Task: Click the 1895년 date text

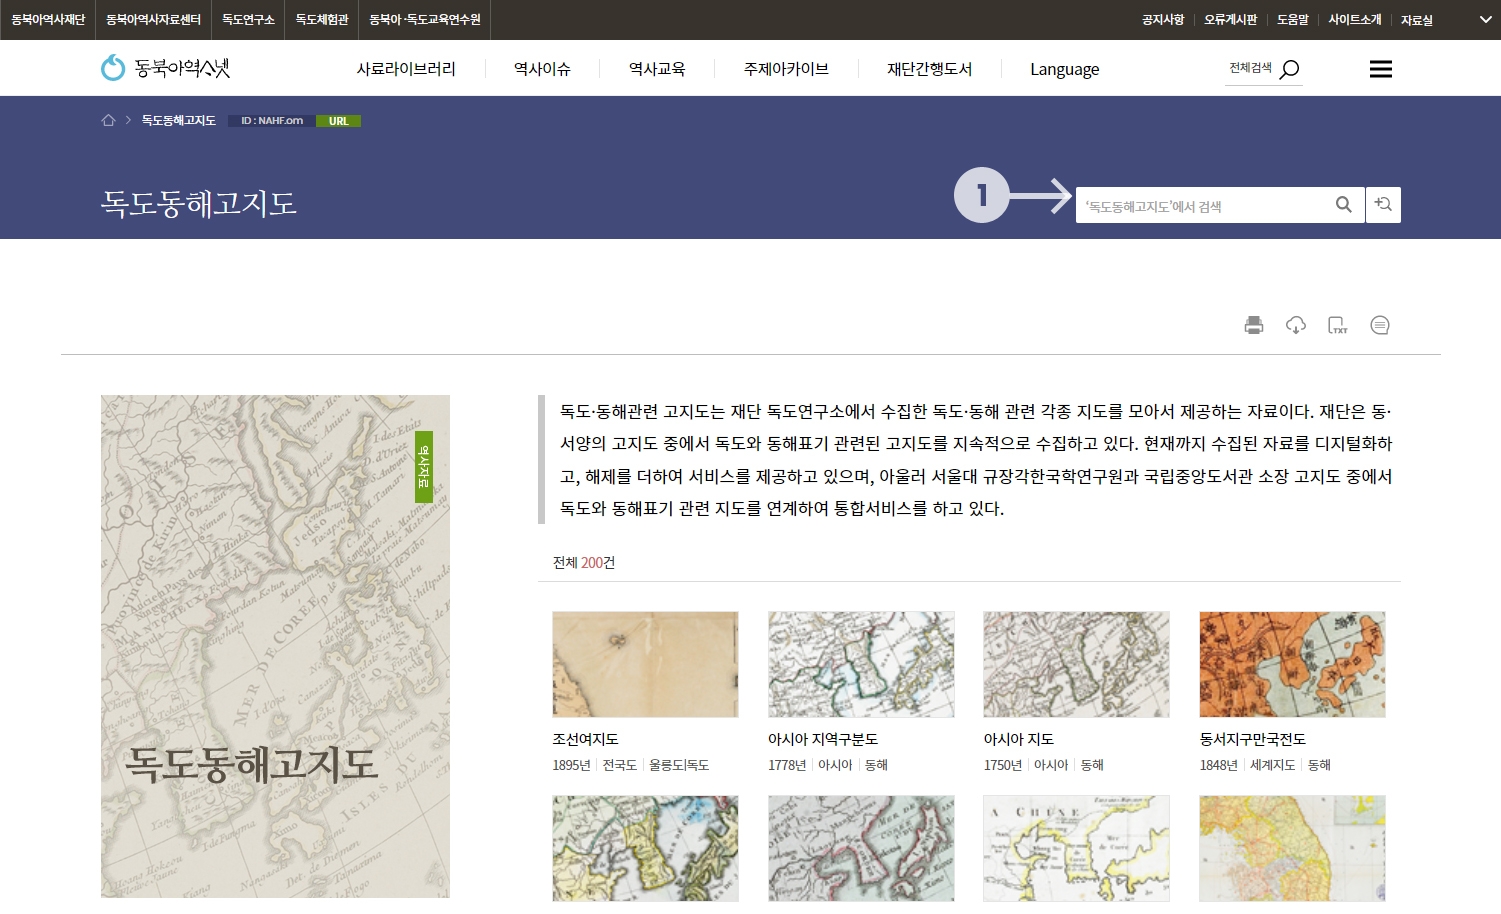Action: click(x=571, y=765)
